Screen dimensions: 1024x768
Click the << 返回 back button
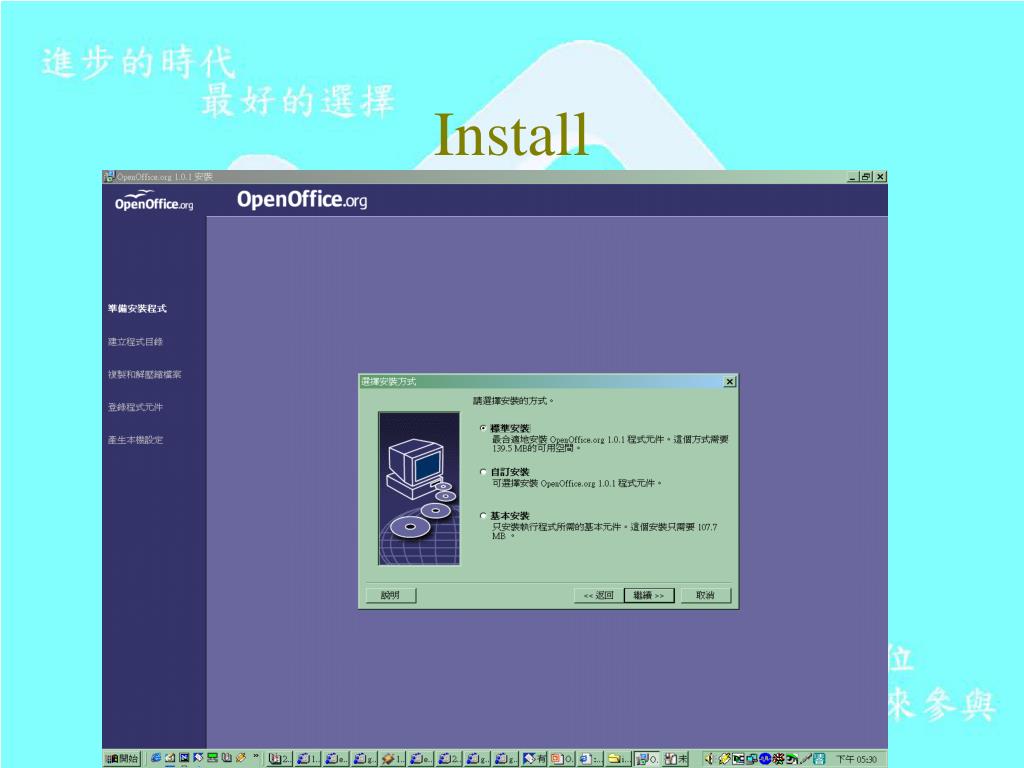599,595
